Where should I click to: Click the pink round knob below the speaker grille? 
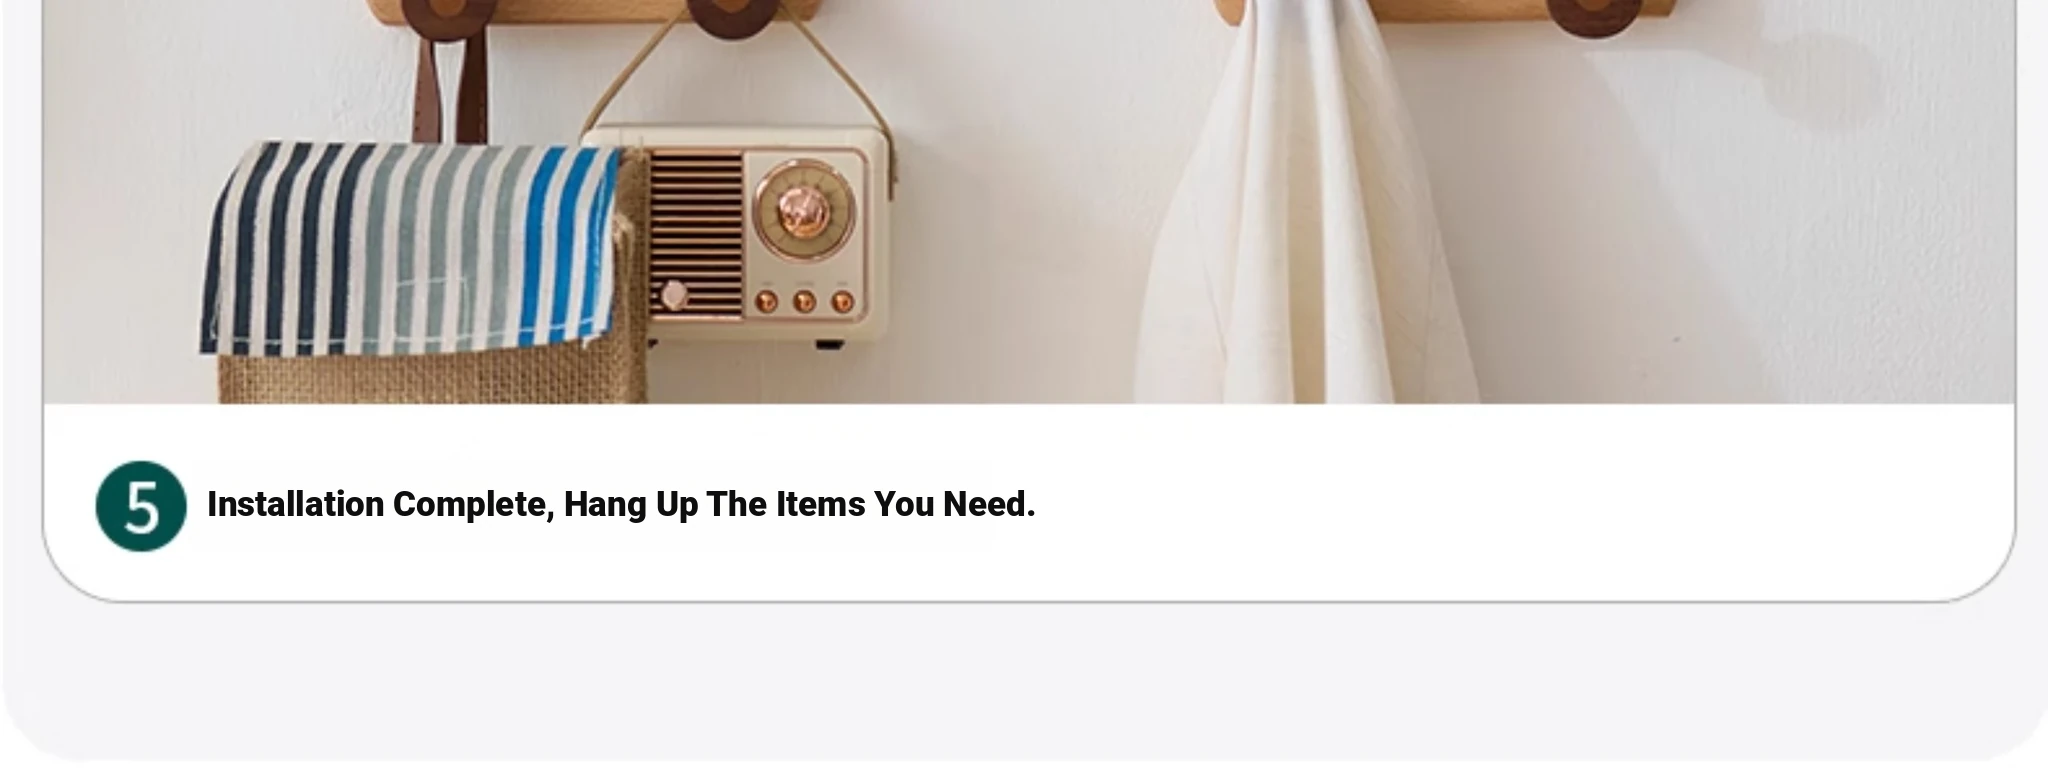click(674, 296)
